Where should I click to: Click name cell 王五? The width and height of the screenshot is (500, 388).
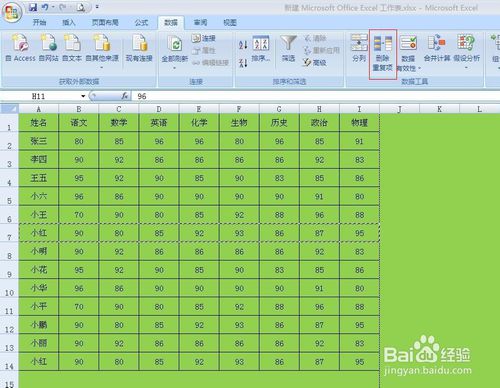pos(39,178)
